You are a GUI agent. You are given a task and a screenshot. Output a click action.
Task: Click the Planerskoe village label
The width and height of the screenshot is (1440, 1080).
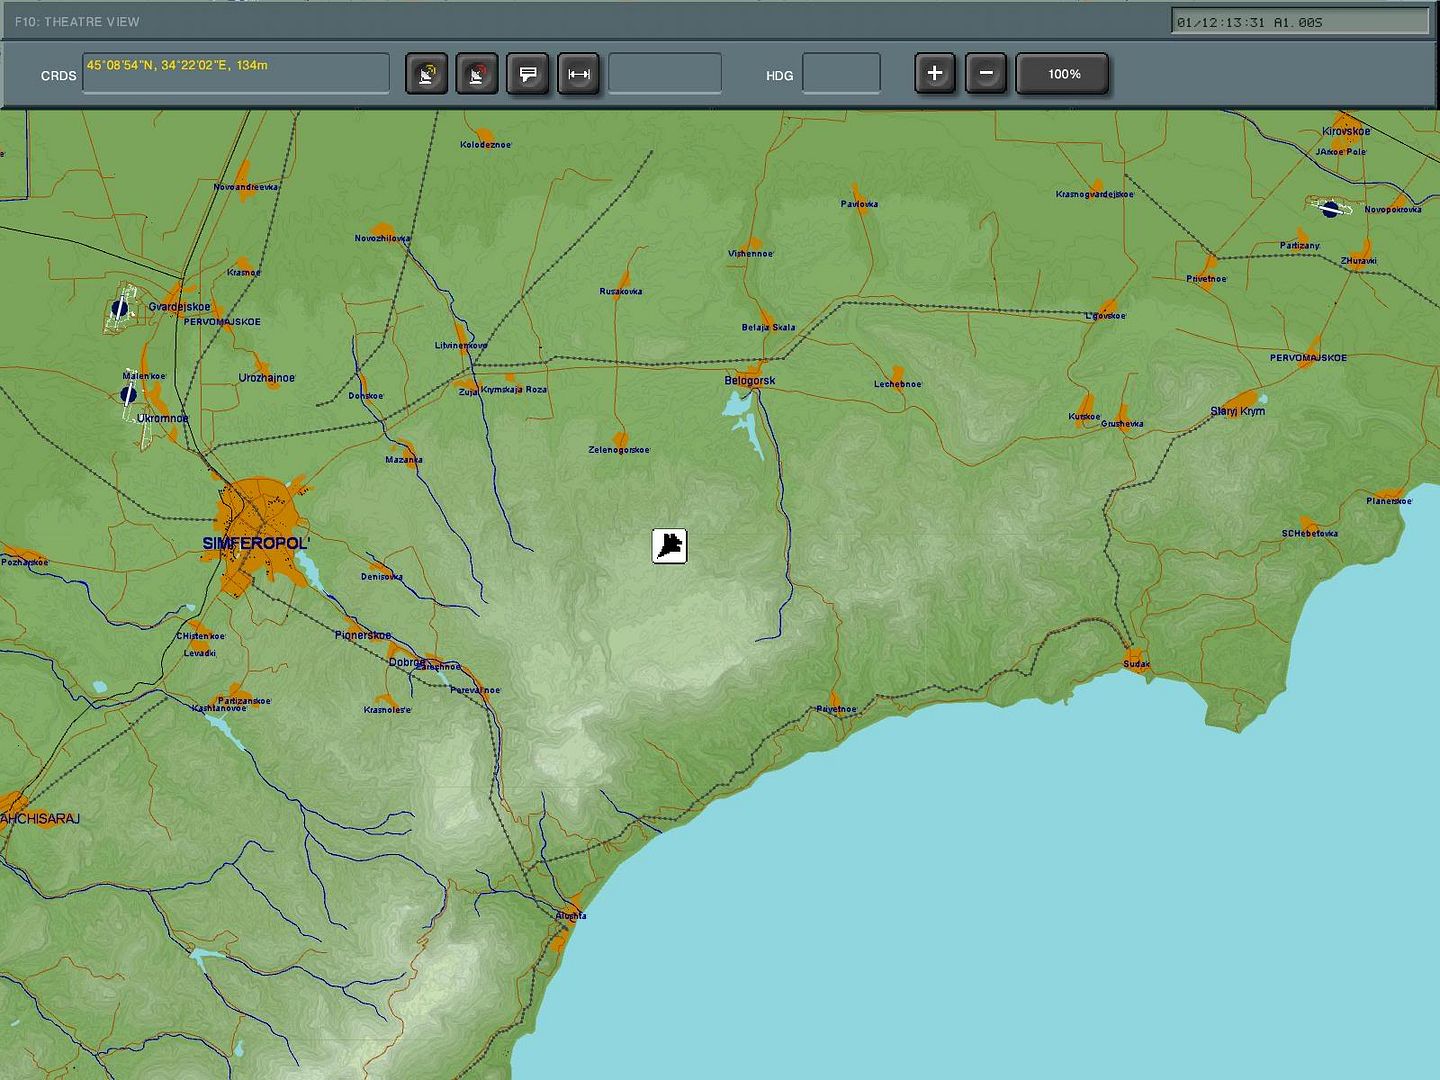pos(1390,501)
